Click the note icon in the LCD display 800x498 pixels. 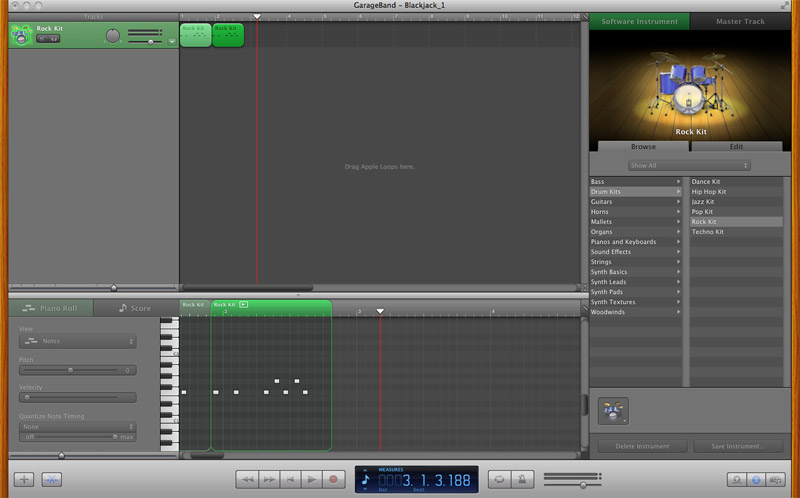click(365, 480)
